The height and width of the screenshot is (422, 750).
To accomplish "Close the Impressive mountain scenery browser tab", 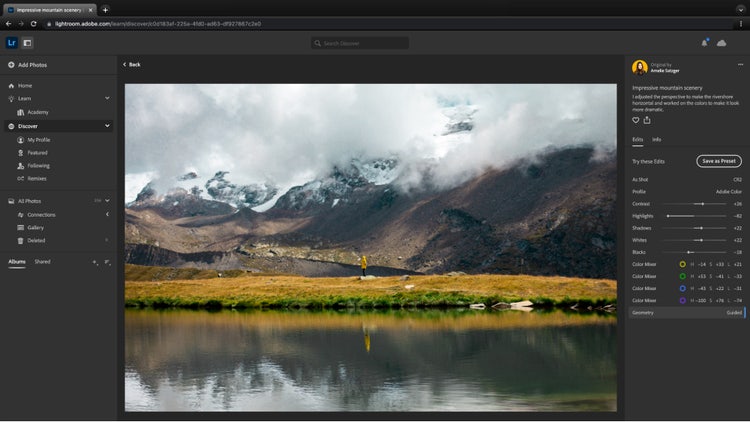I will click(90, 10).
